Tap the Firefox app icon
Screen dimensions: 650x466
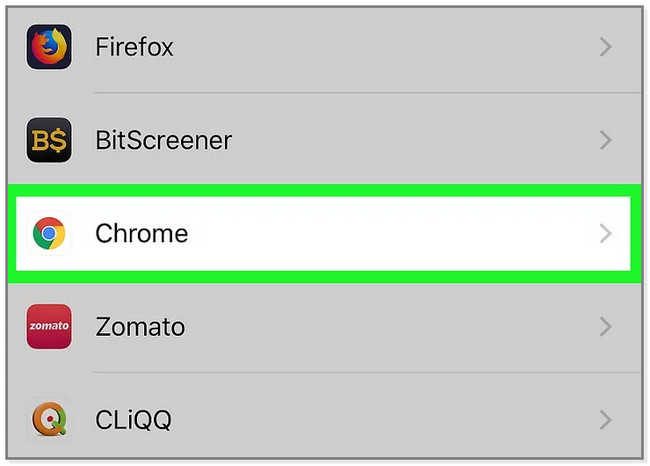point(49,47)
